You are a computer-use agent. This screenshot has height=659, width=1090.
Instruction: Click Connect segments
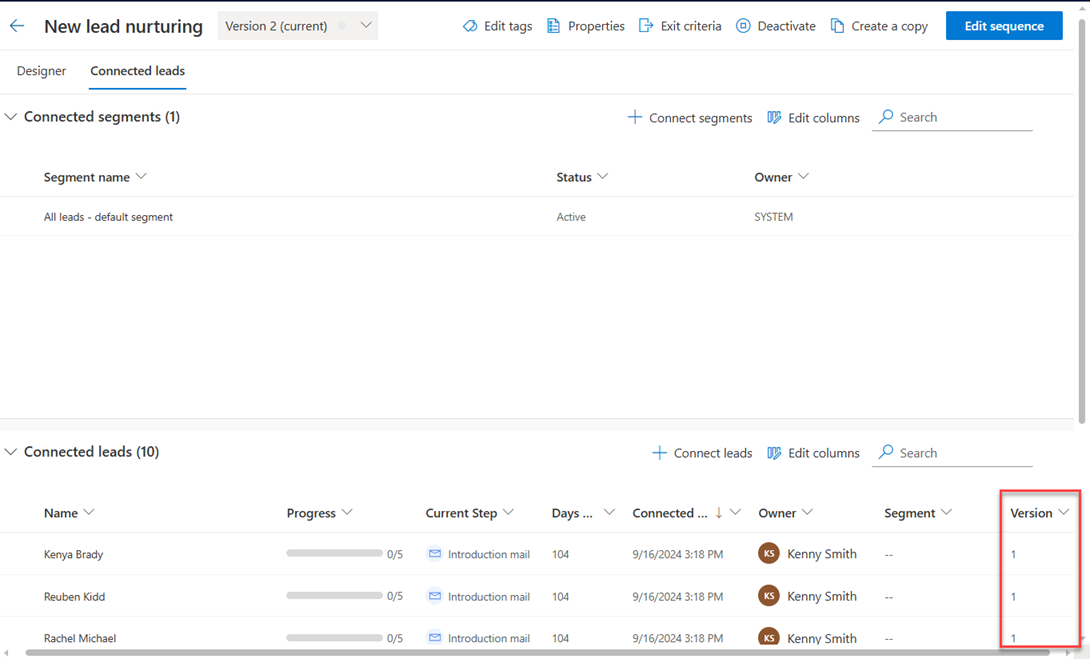tap(690, 117)
